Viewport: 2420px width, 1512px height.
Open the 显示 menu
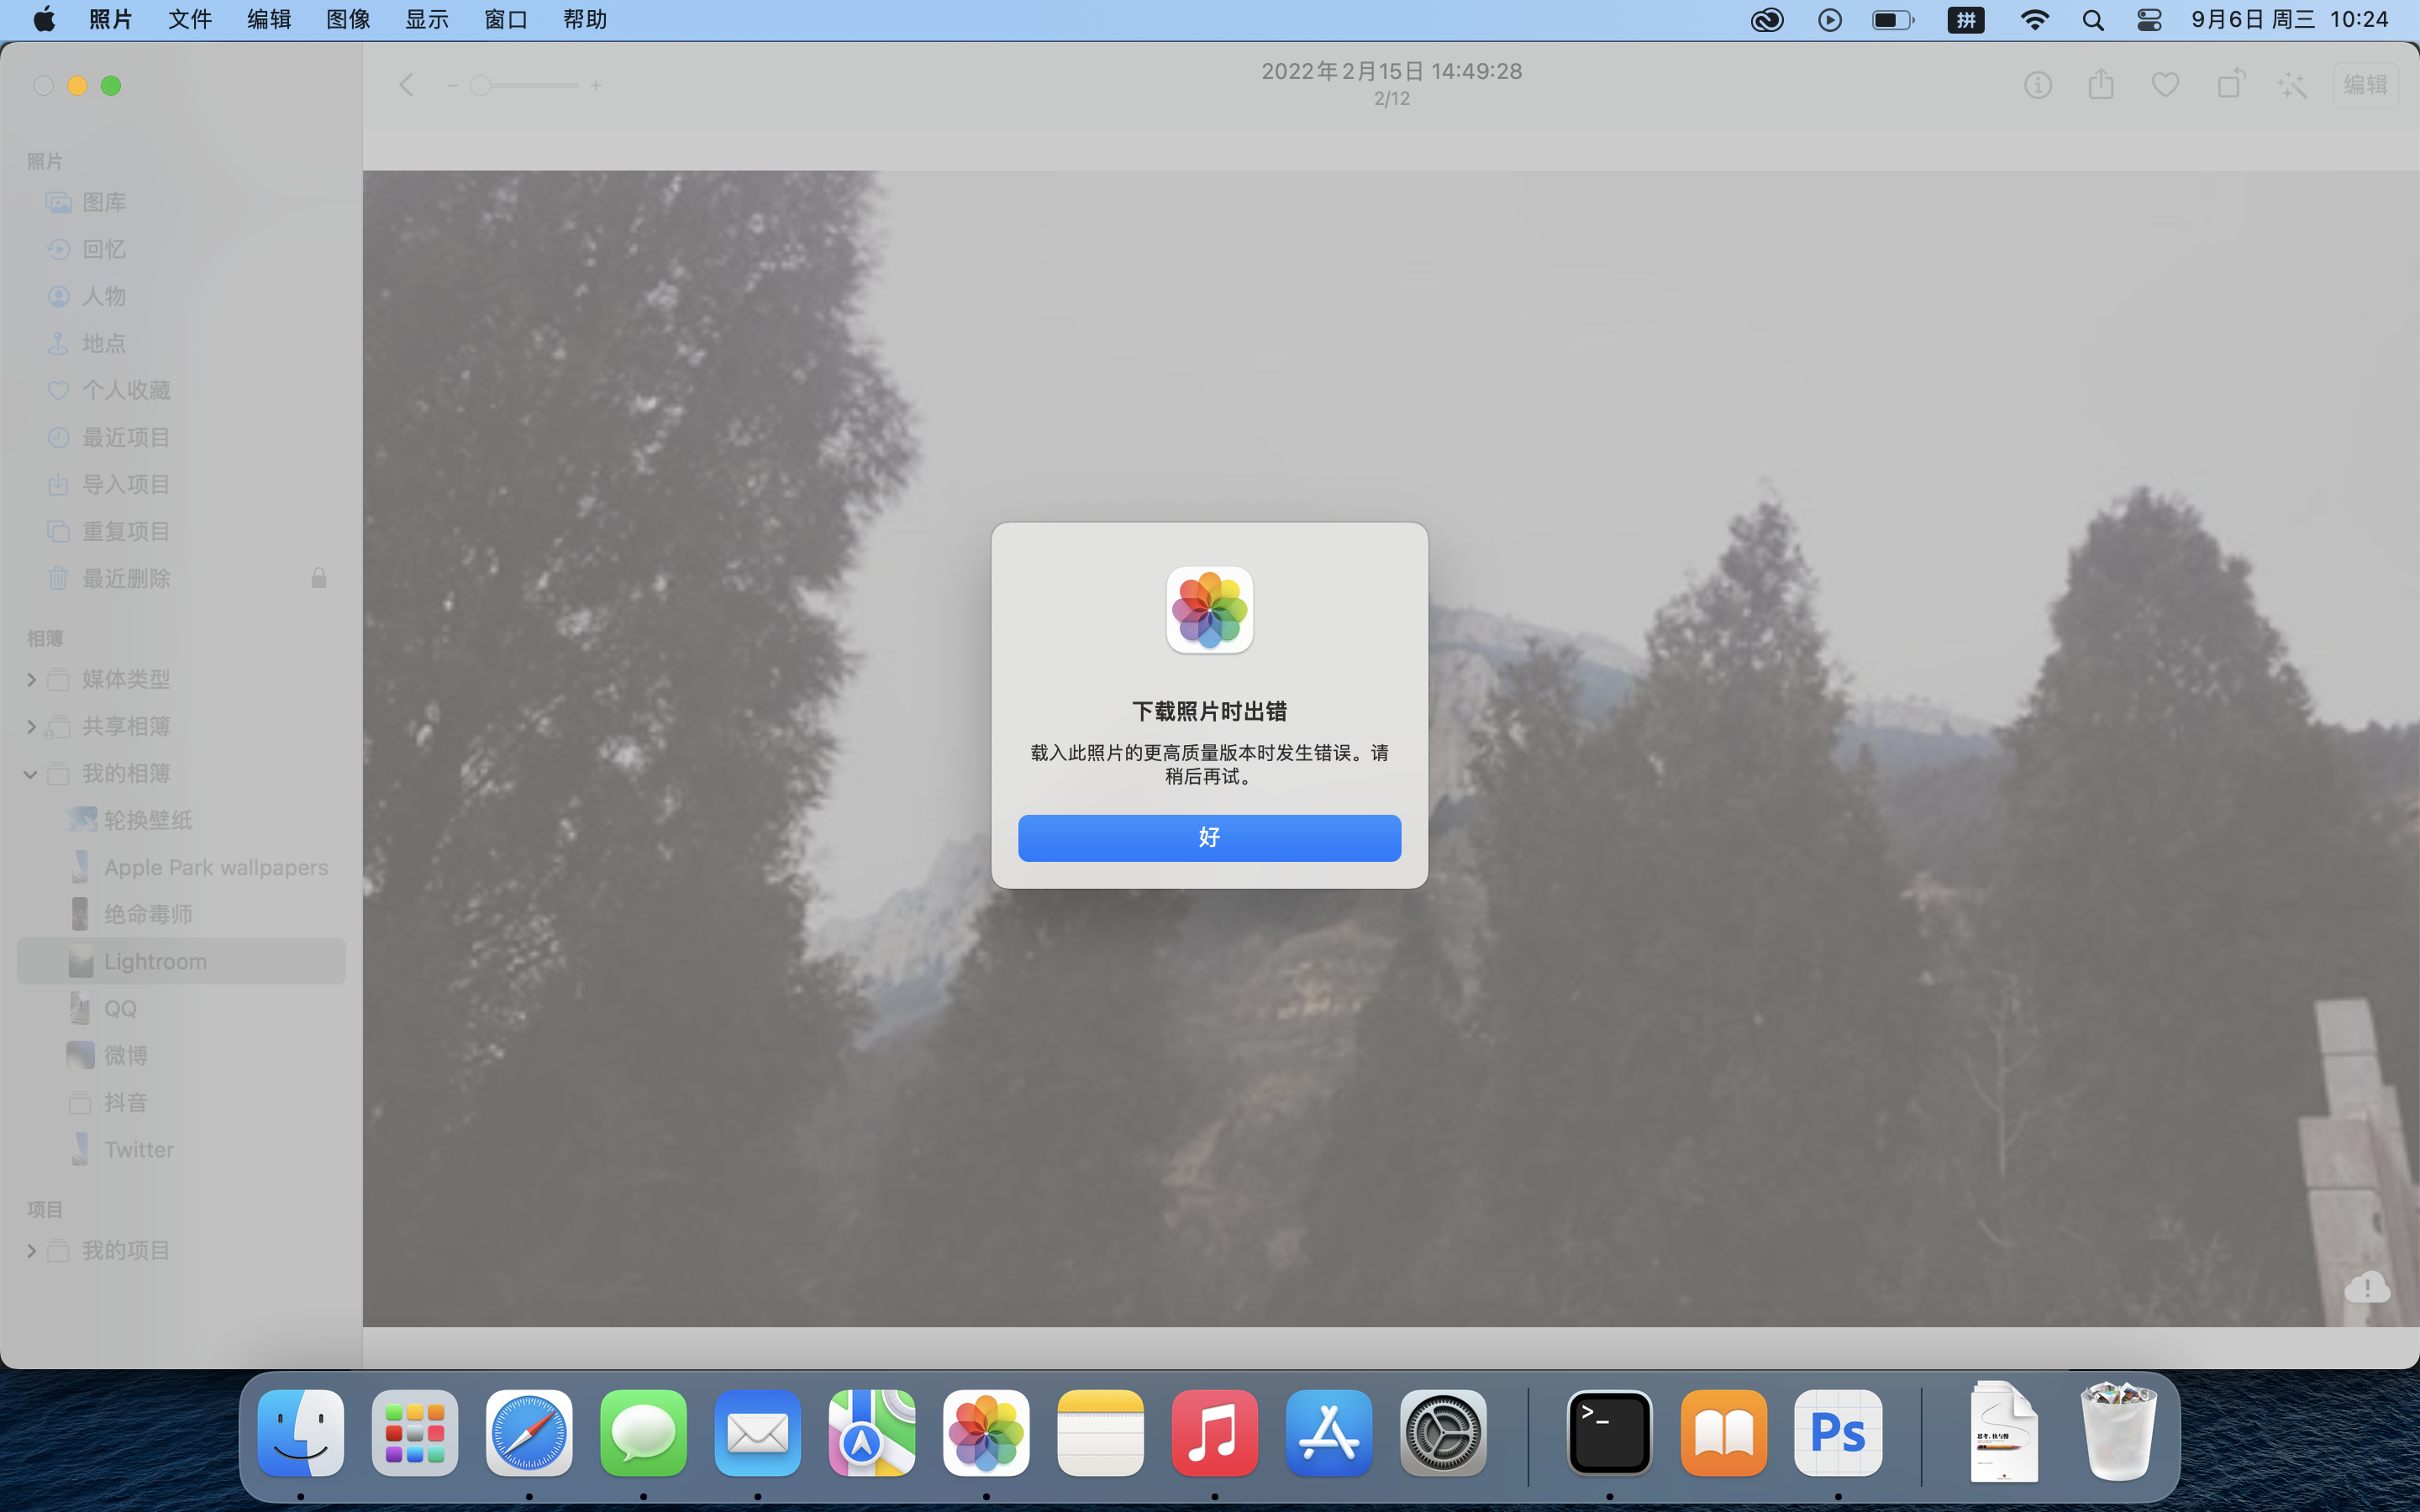426,20
